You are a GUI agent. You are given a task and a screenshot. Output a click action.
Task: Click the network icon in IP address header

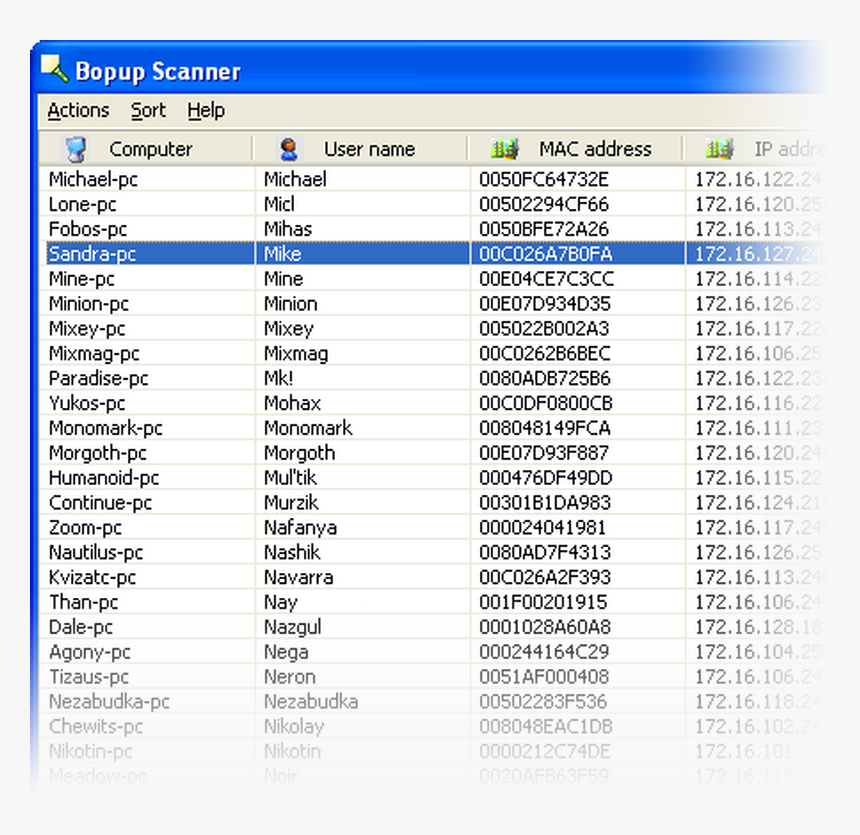720,149
